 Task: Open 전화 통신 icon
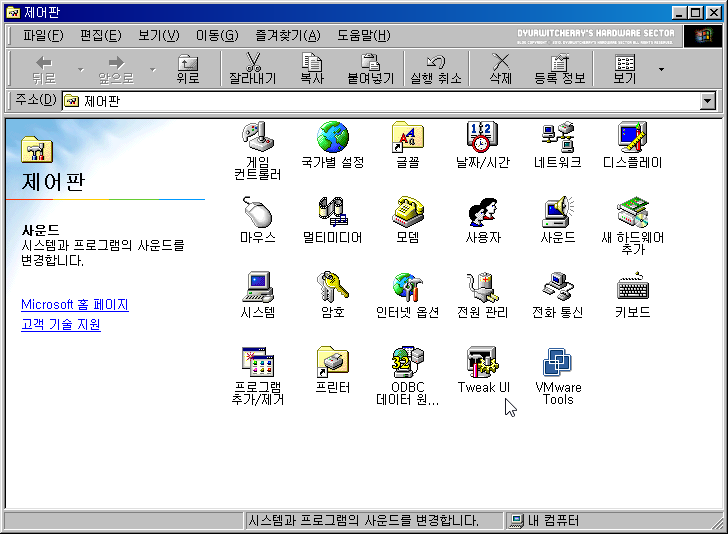(558, 287)
